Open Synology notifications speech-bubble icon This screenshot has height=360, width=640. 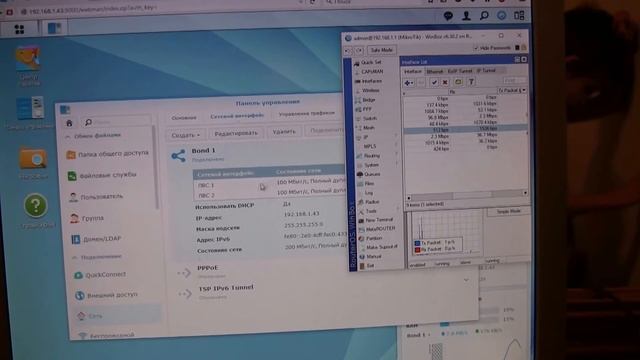tap(448, 16)
